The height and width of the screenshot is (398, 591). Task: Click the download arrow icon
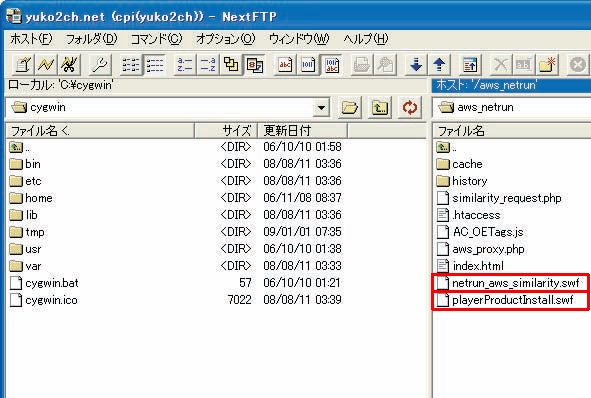(416, 65)
